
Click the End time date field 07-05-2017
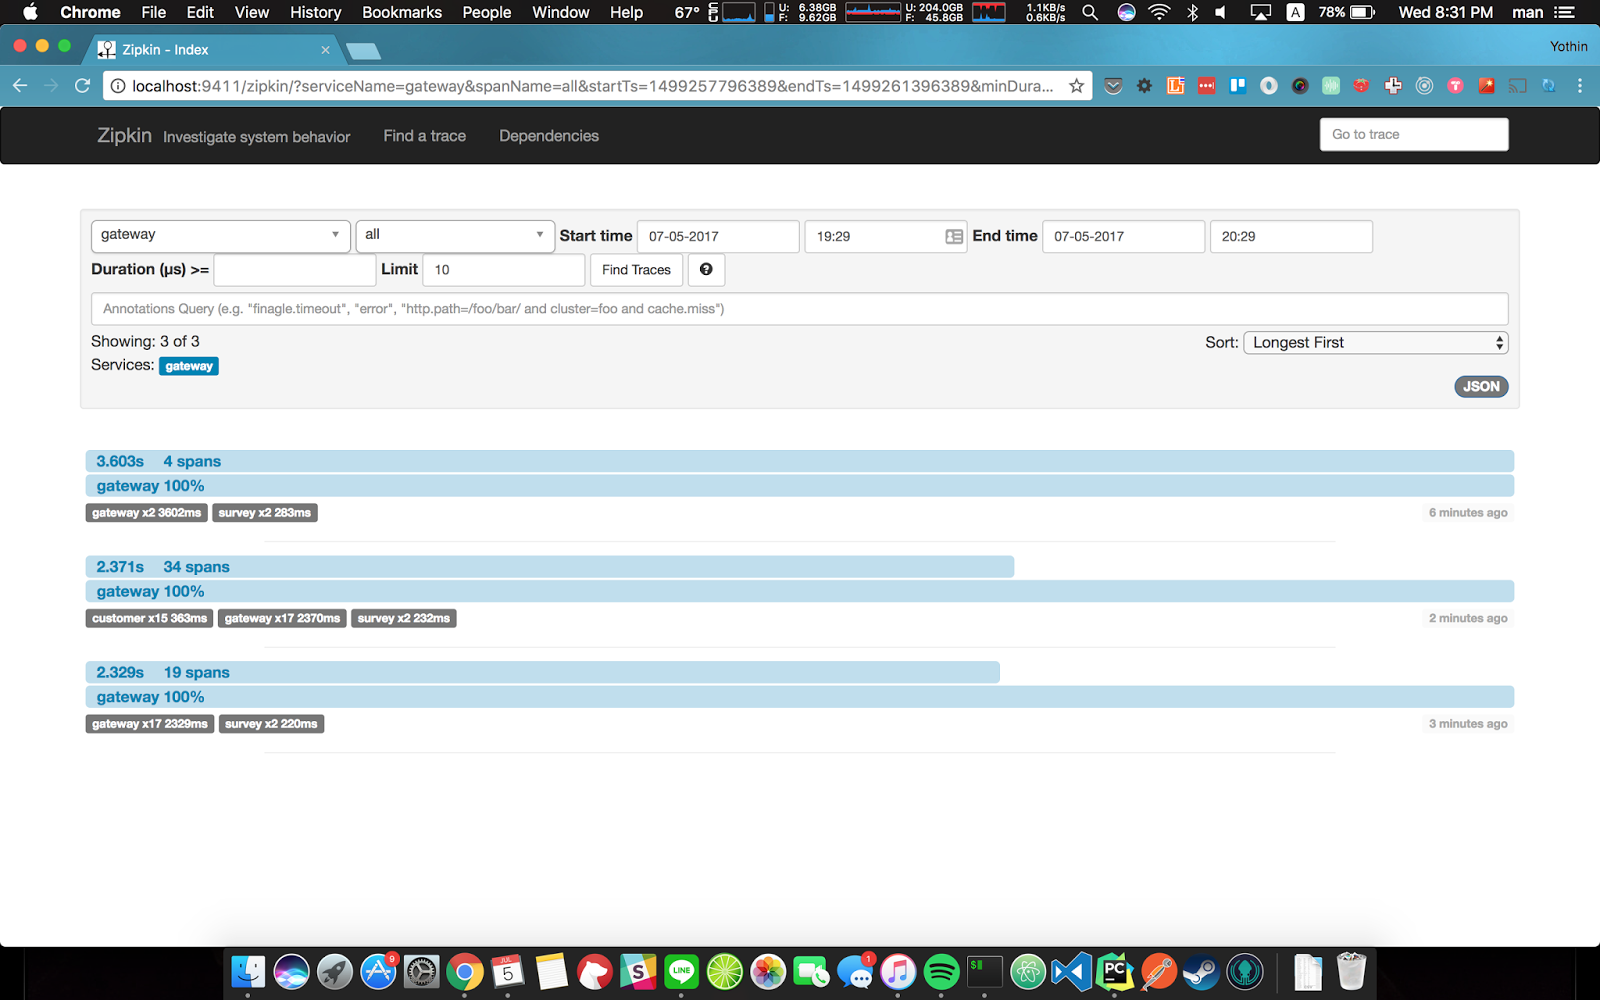click(1123, 237)
